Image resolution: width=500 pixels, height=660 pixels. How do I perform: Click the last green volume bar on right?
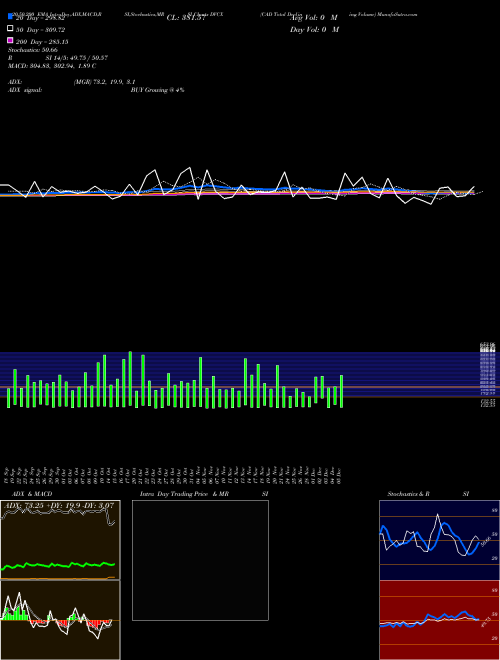tap(341, 391)
